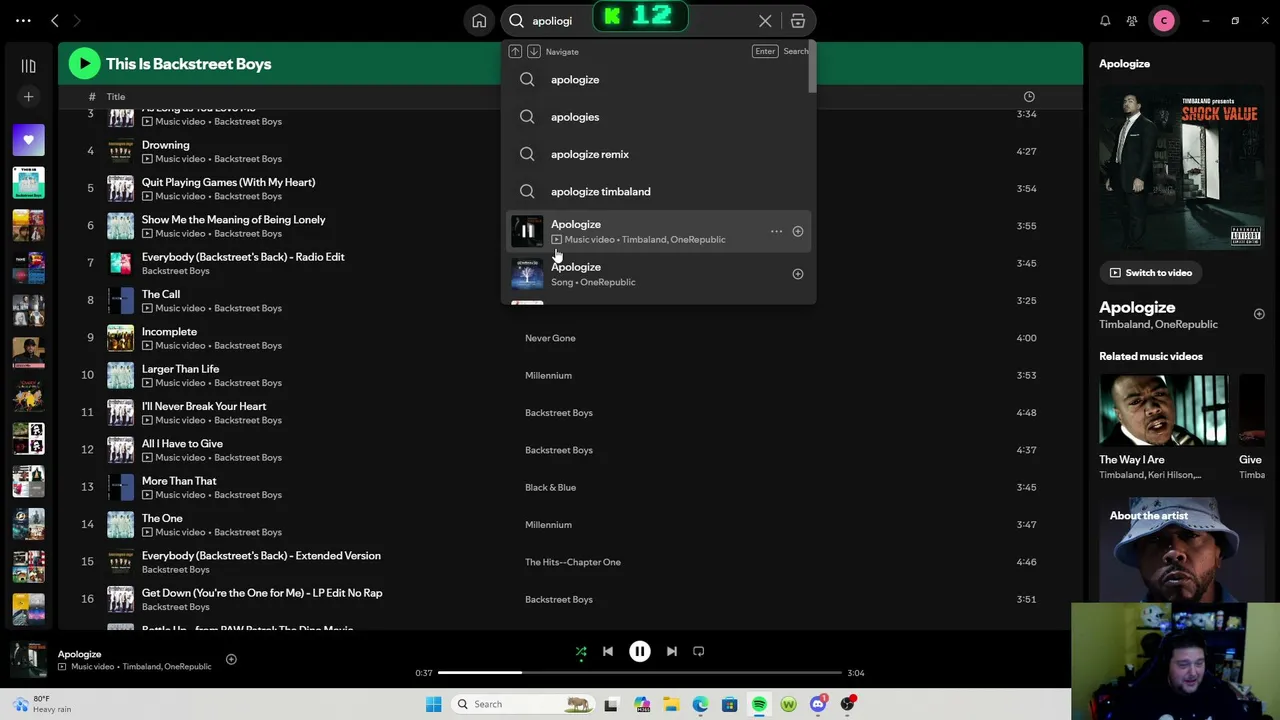Open Black & Blue album link

[x=550, y=487]
